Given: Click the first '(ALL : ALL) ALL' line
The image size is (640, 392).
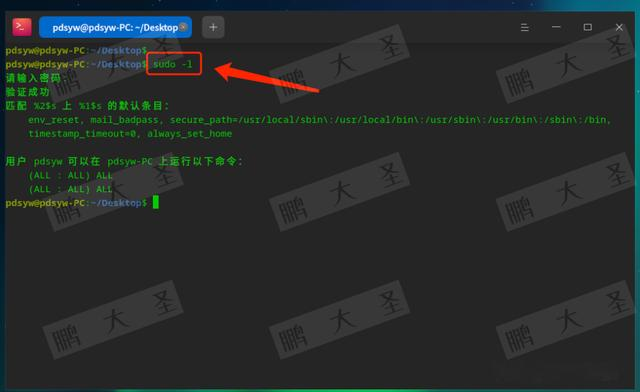Looking at the screenshot, I should tap(70, 175).
